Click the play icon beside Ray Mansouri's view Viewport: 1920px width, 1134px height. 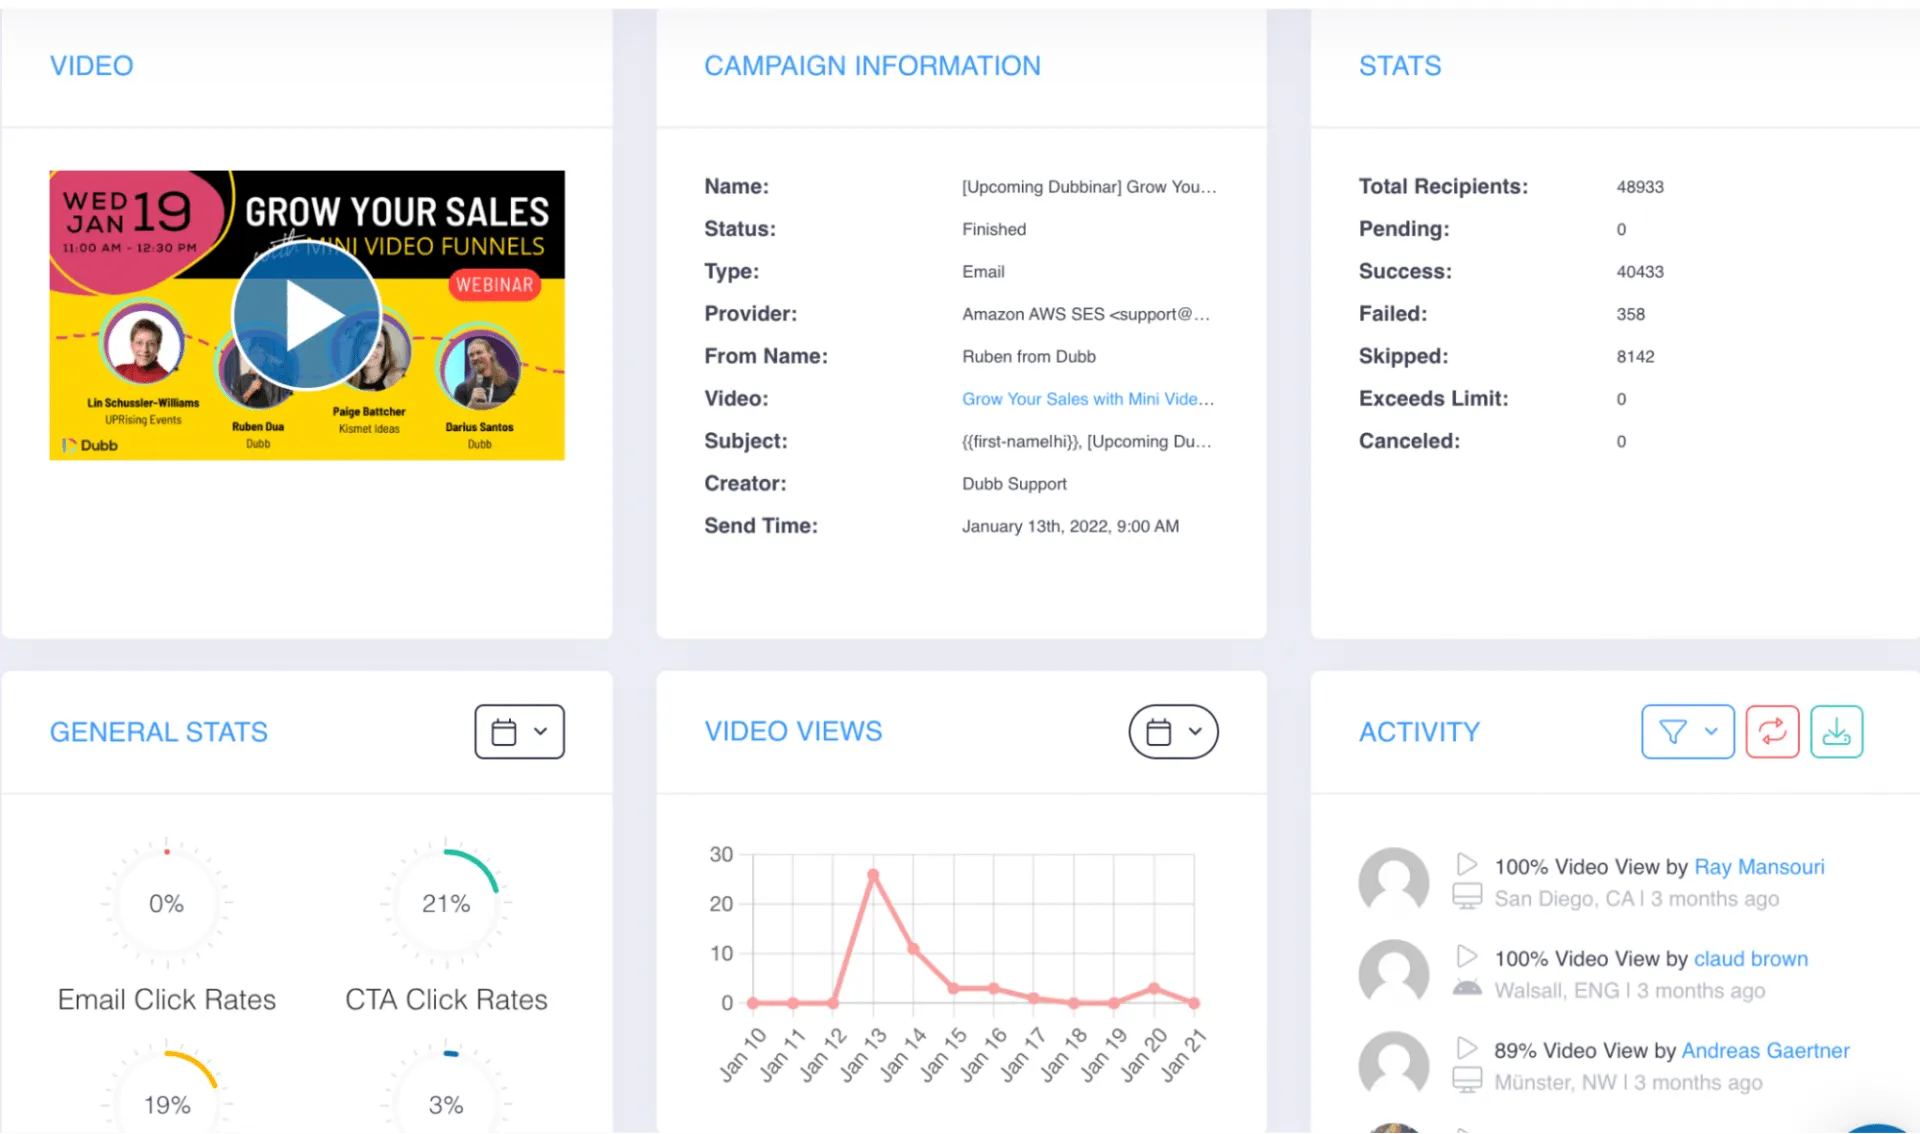point(1466,864)
